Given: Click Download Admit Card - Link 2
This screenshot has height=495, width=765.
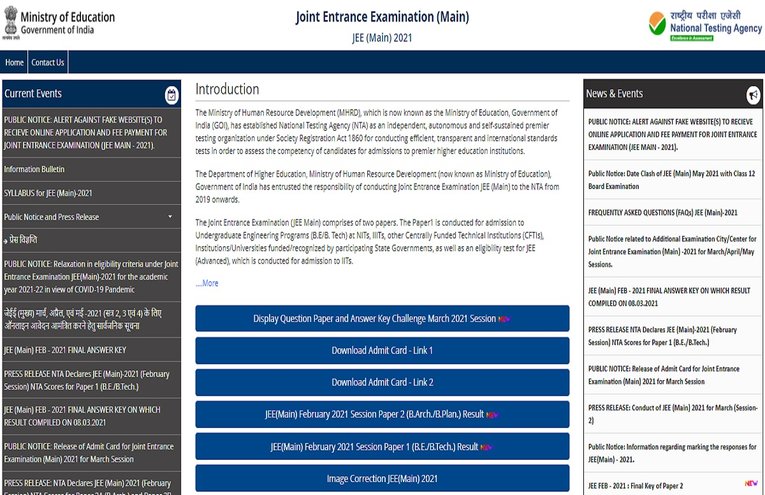Looking at the screenshot, I should click(382, 383).
